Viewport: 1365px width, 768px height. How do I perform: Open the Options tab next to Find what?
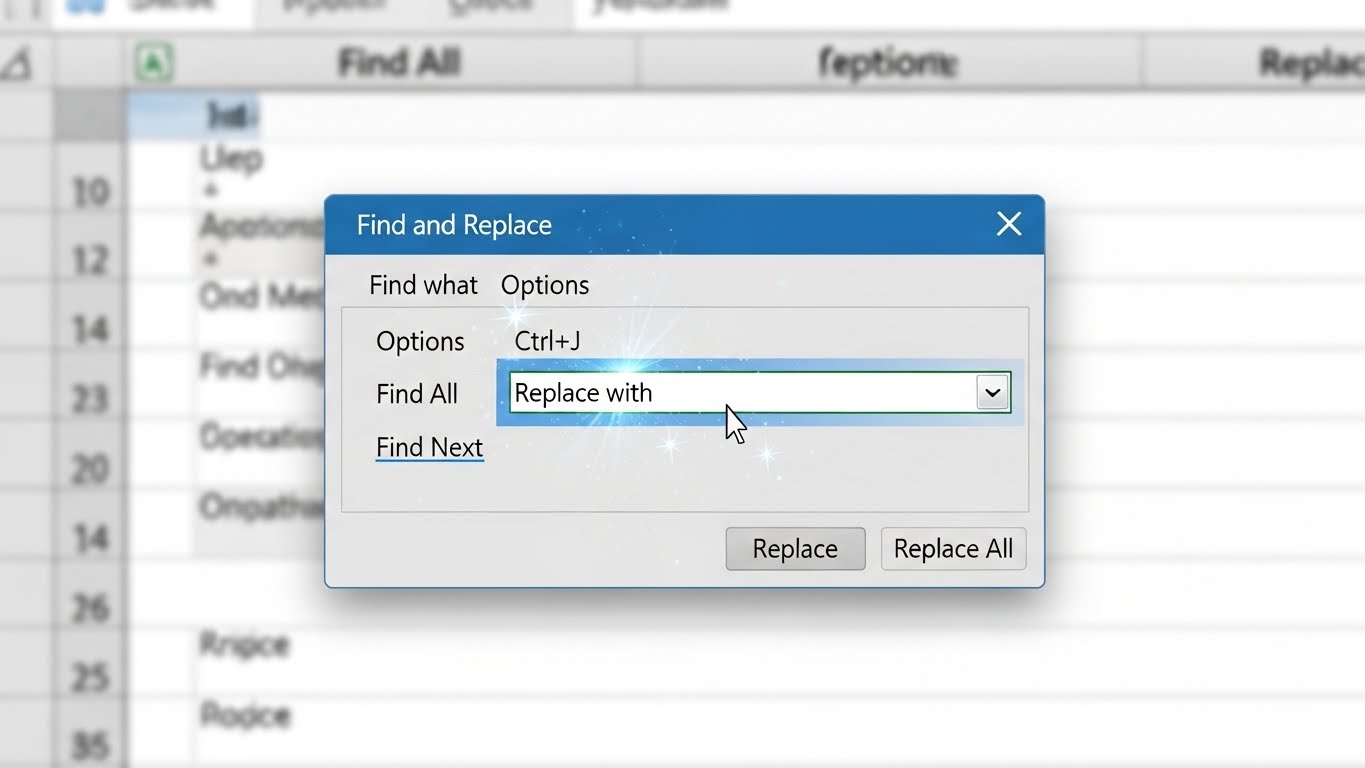coord(544,285)
